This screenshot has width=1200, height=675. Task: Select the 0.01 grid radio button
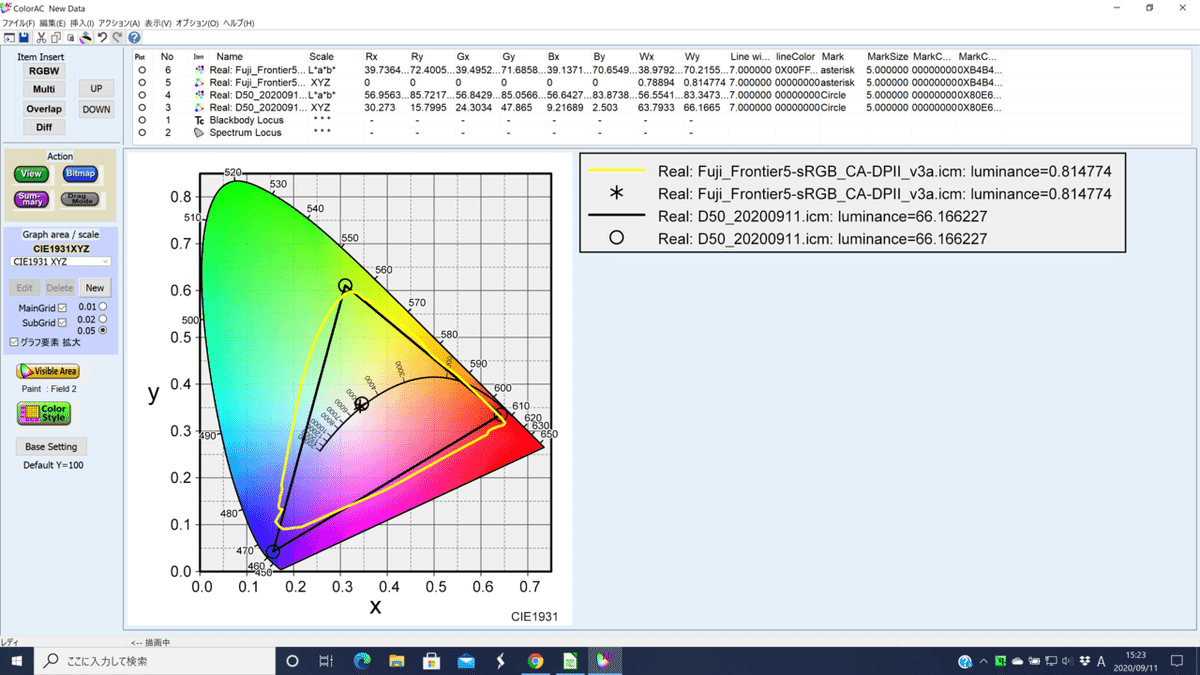point(102,306)
